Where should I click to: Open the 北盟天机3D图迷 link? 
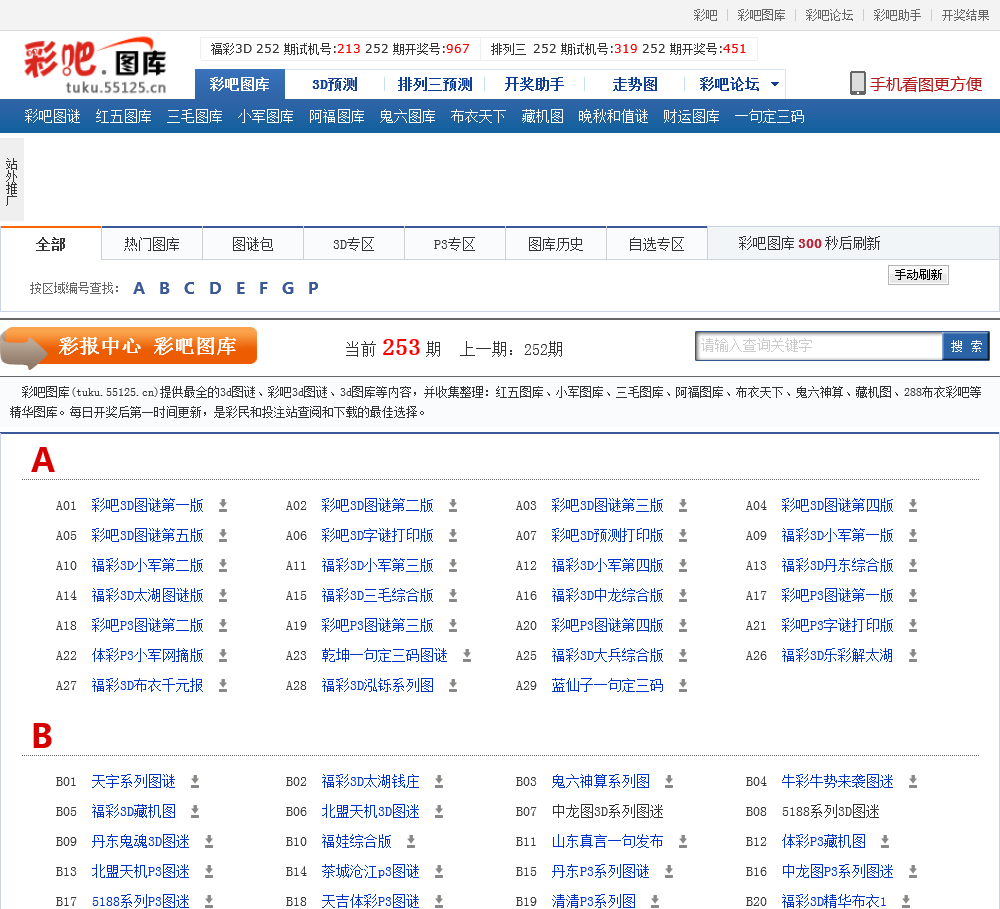pyautogui.click(x=371, y=812)
